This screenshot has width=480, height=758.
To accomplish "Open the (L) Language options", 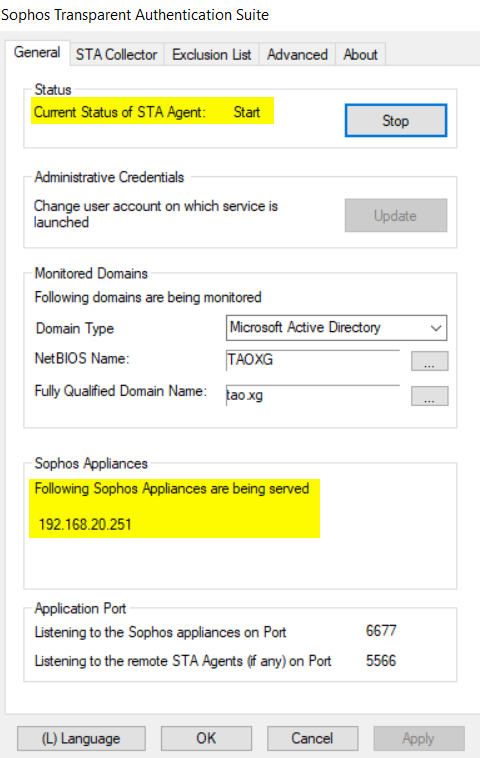I will (81, 738).
